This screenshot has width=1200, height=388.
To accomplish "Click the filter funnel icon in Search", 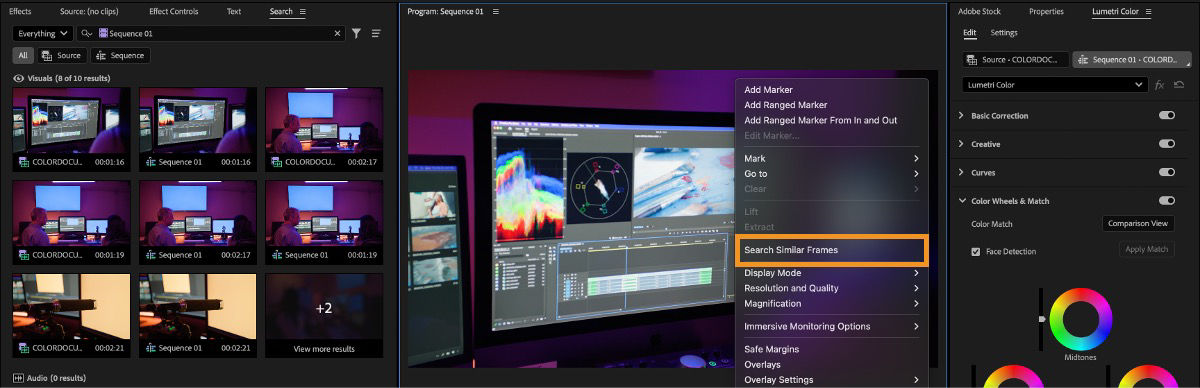I will (356, 33).
